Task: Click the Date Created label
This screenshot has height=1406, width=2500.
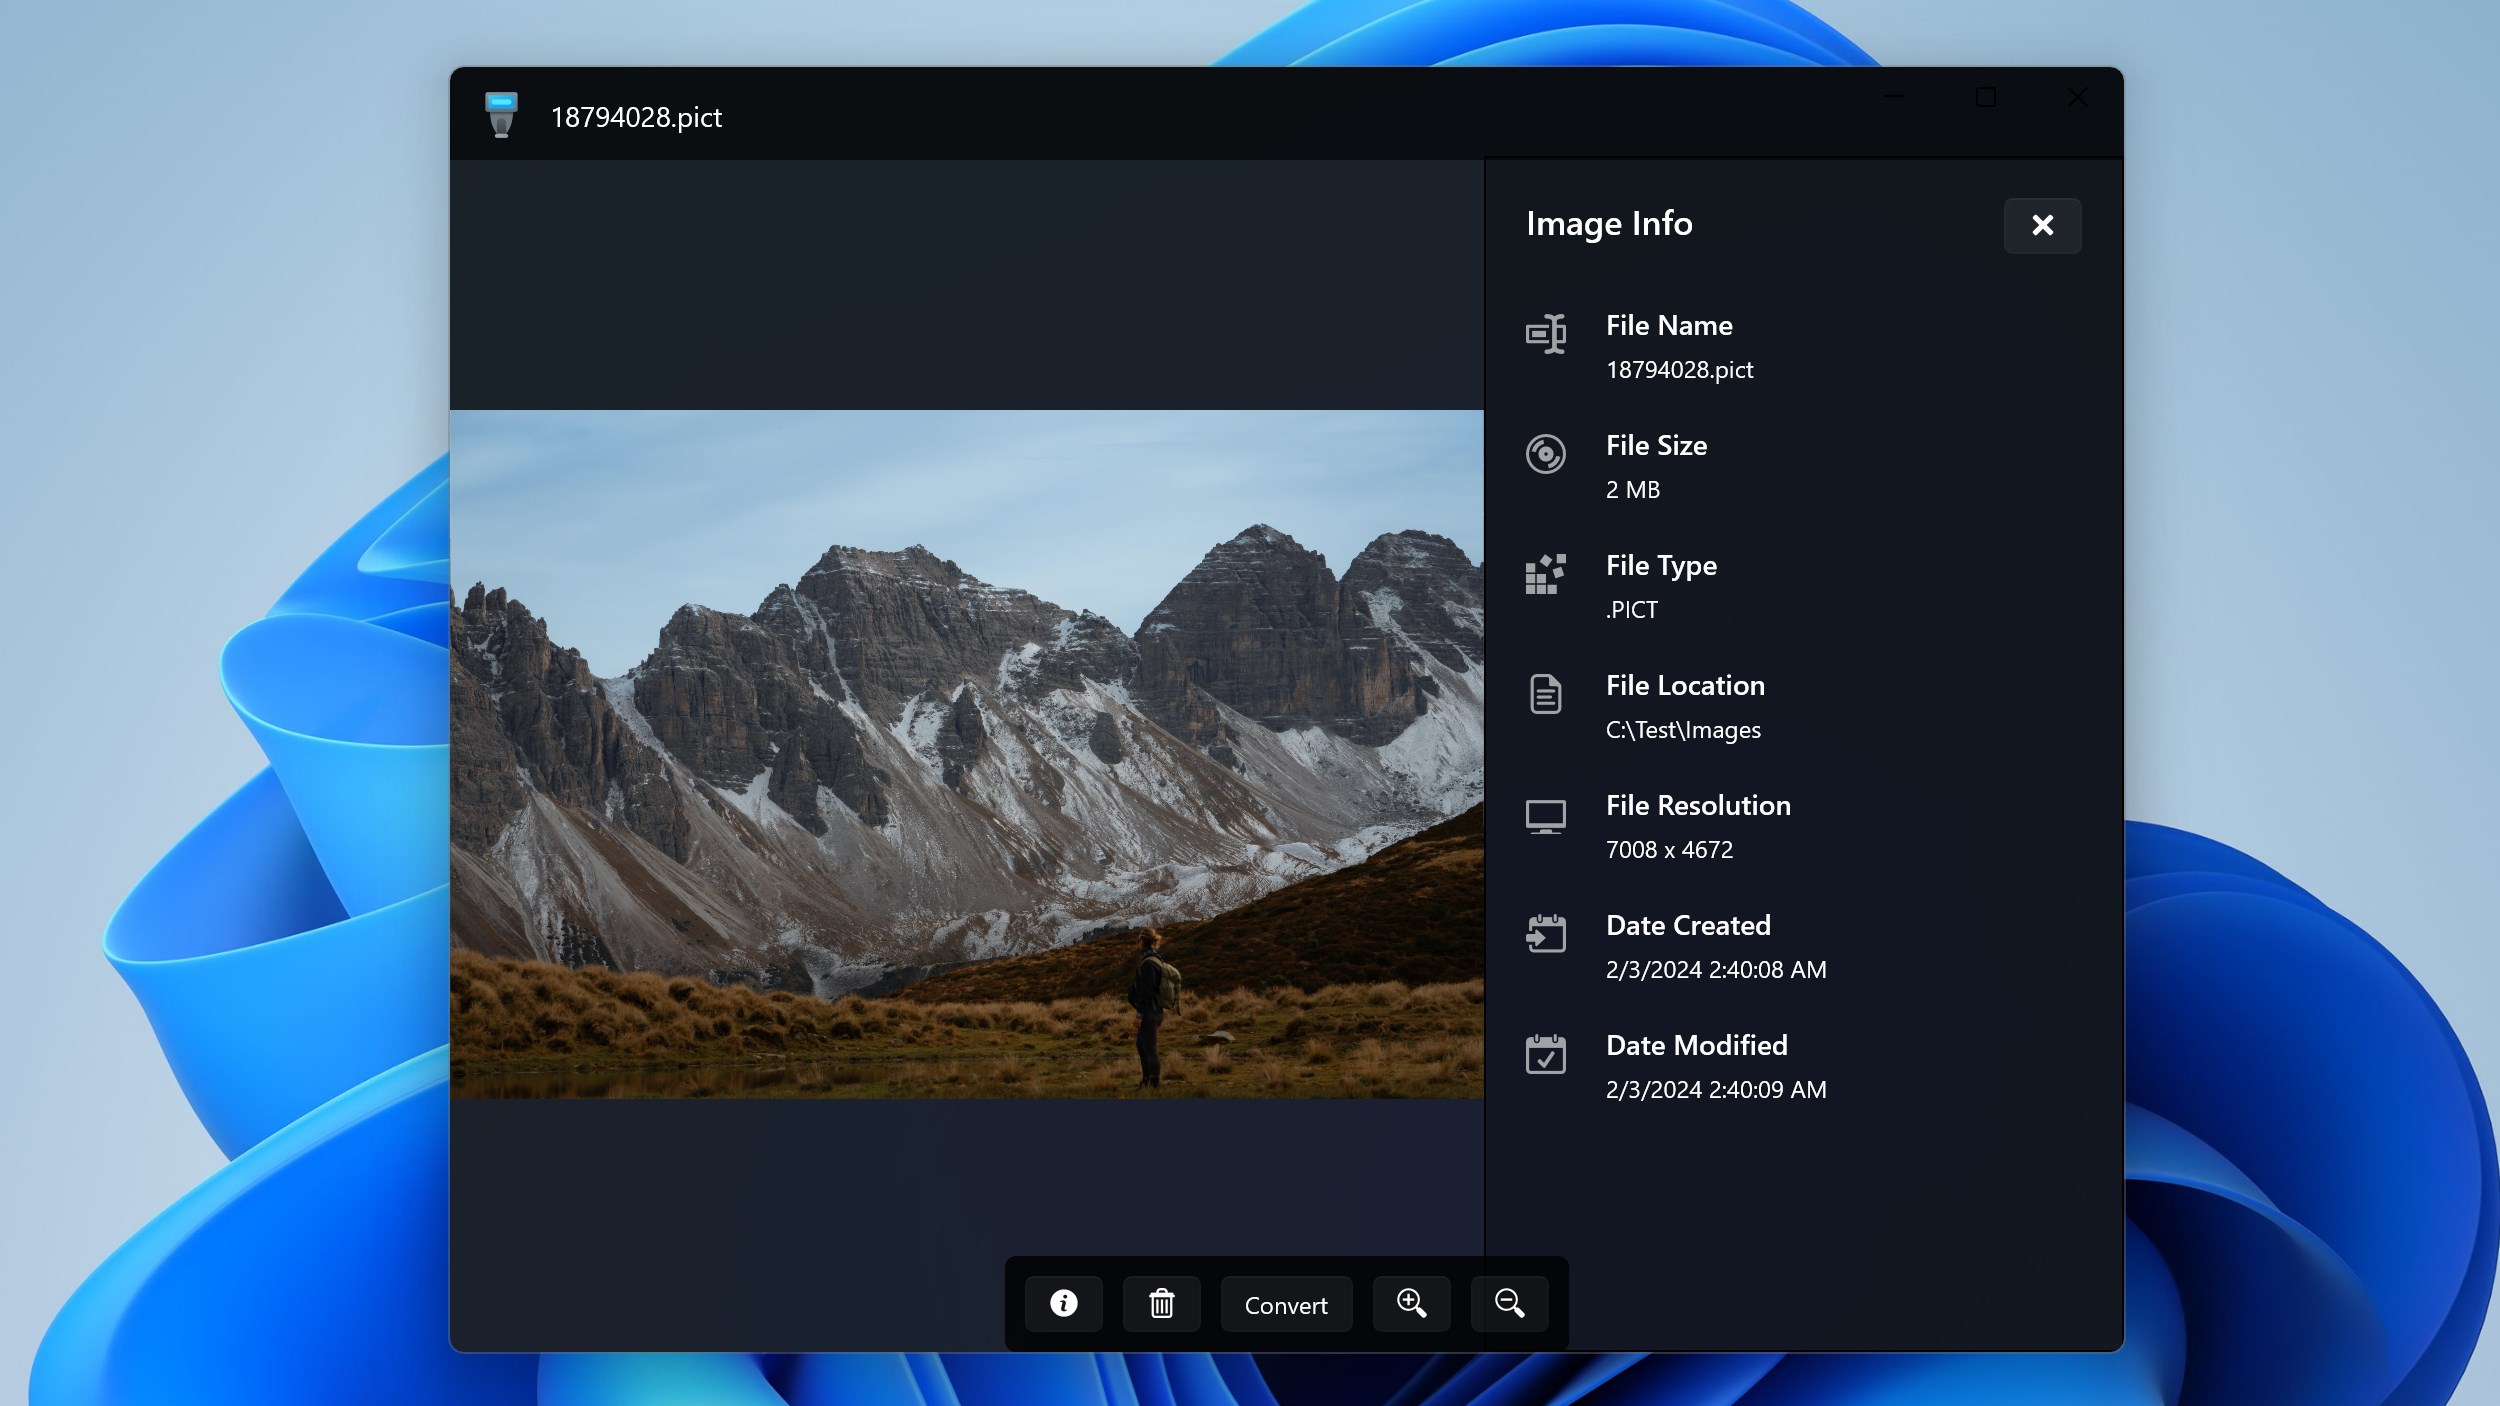Action: 1688,926
